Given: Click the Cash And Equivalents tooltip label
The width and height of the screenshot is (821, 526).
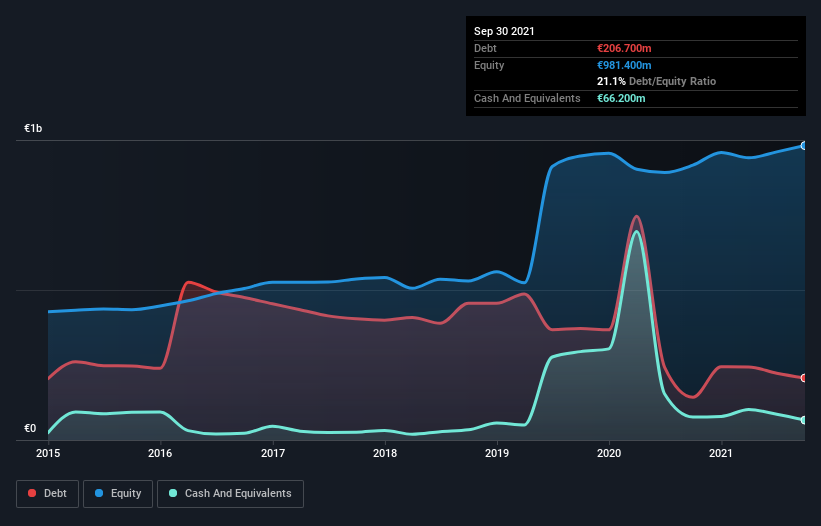Looking at the screenshot, I should pos(527,98).
